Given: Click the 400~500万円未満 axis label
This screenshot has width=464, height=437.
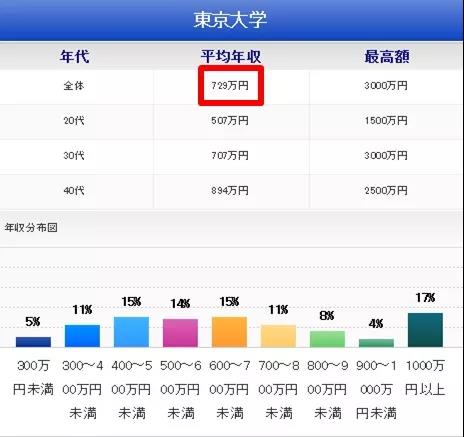Looking at the screenshot, I should [131, 389].
